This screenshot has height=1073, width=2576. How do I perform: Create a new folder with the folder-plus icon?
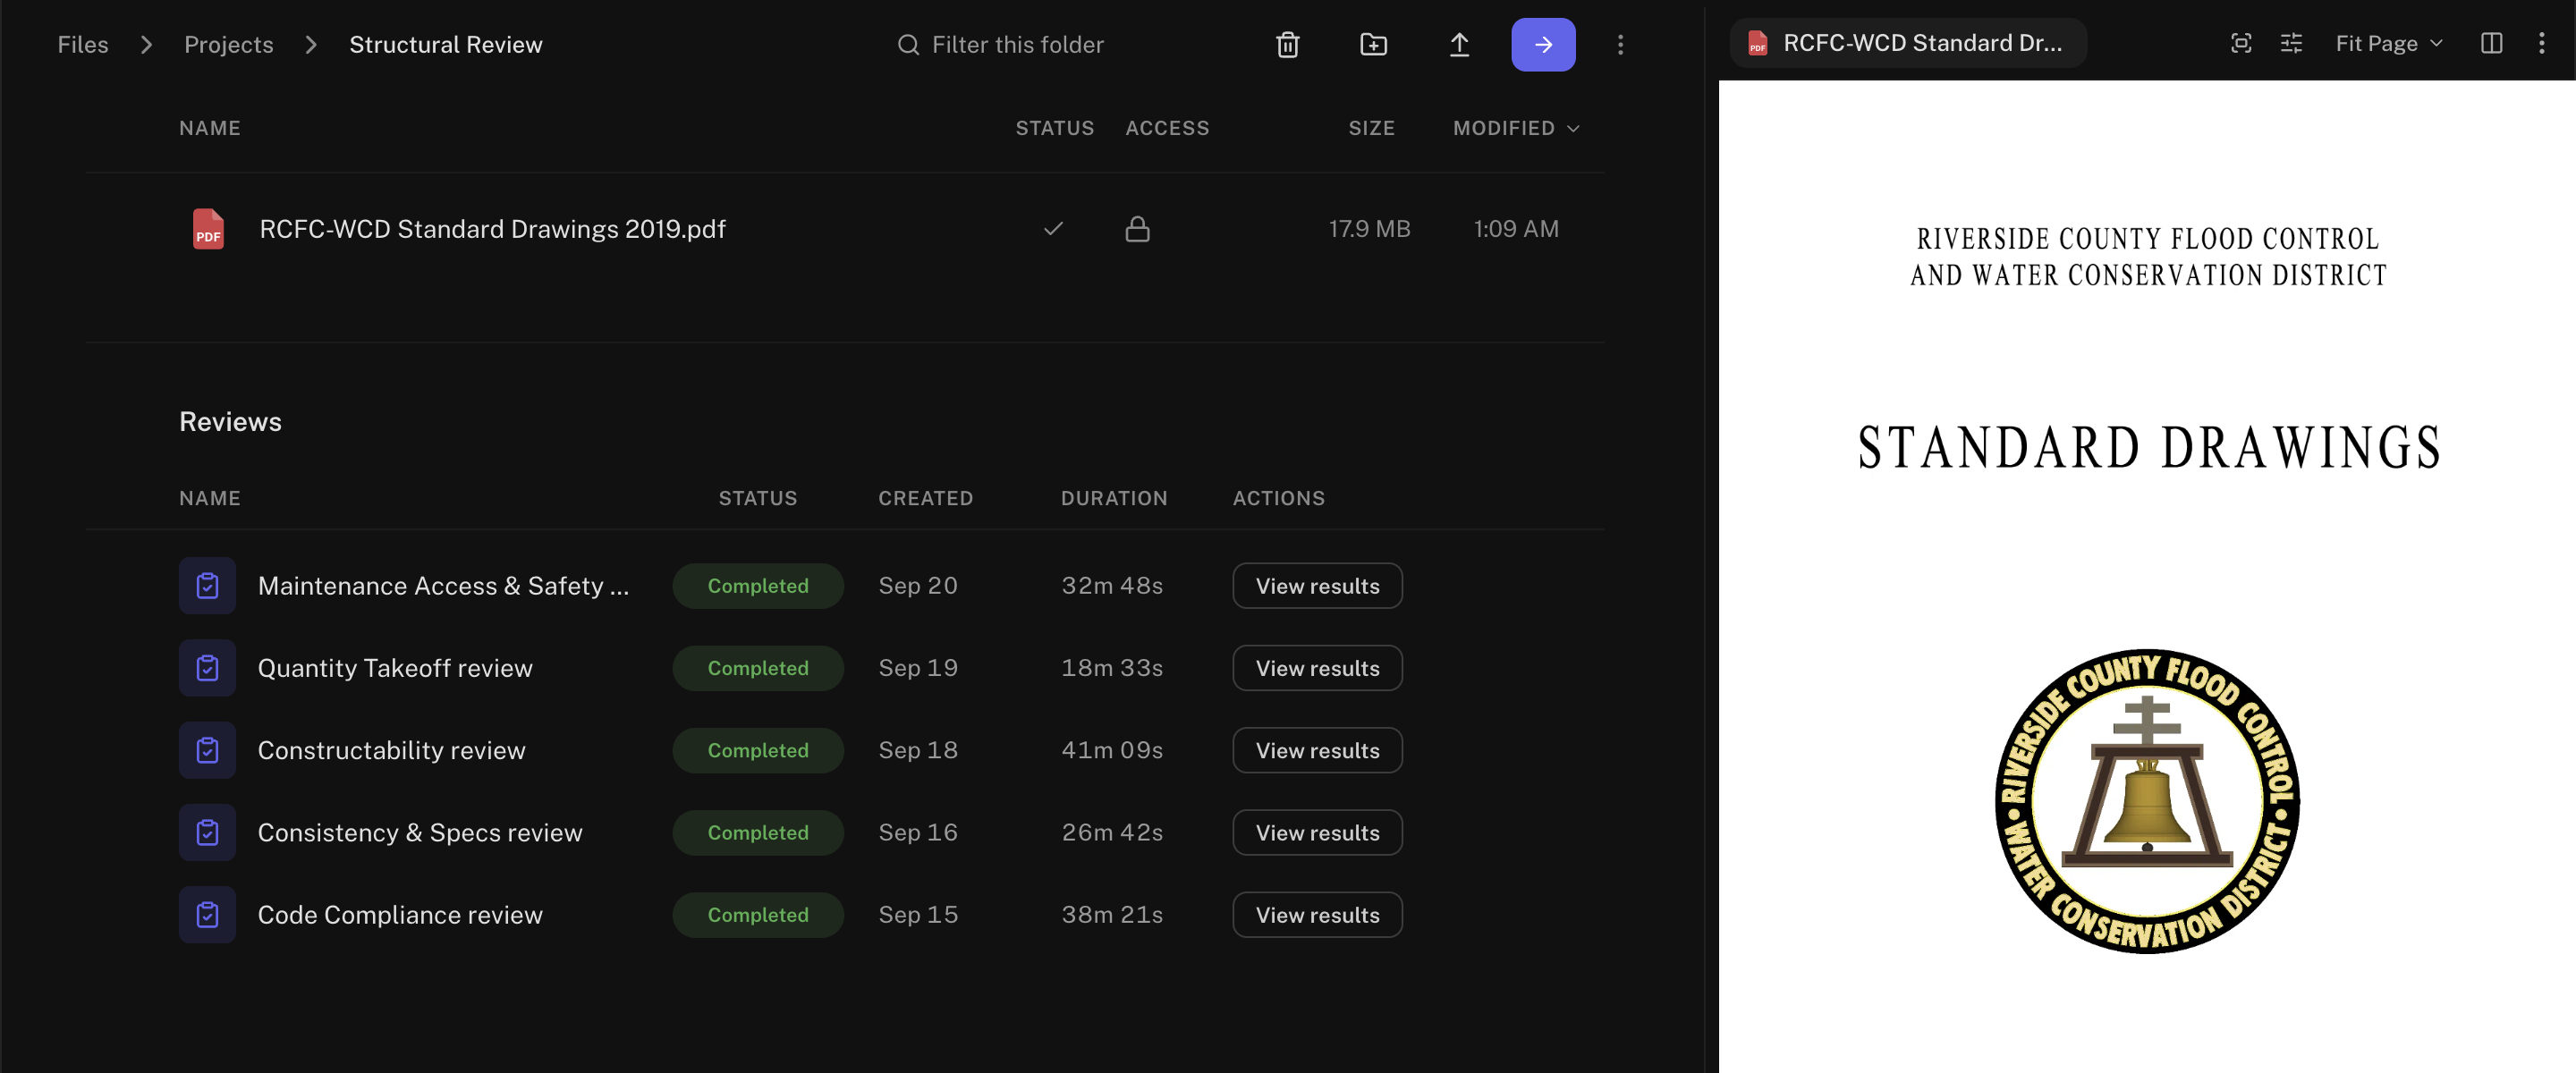point(1373,45)
